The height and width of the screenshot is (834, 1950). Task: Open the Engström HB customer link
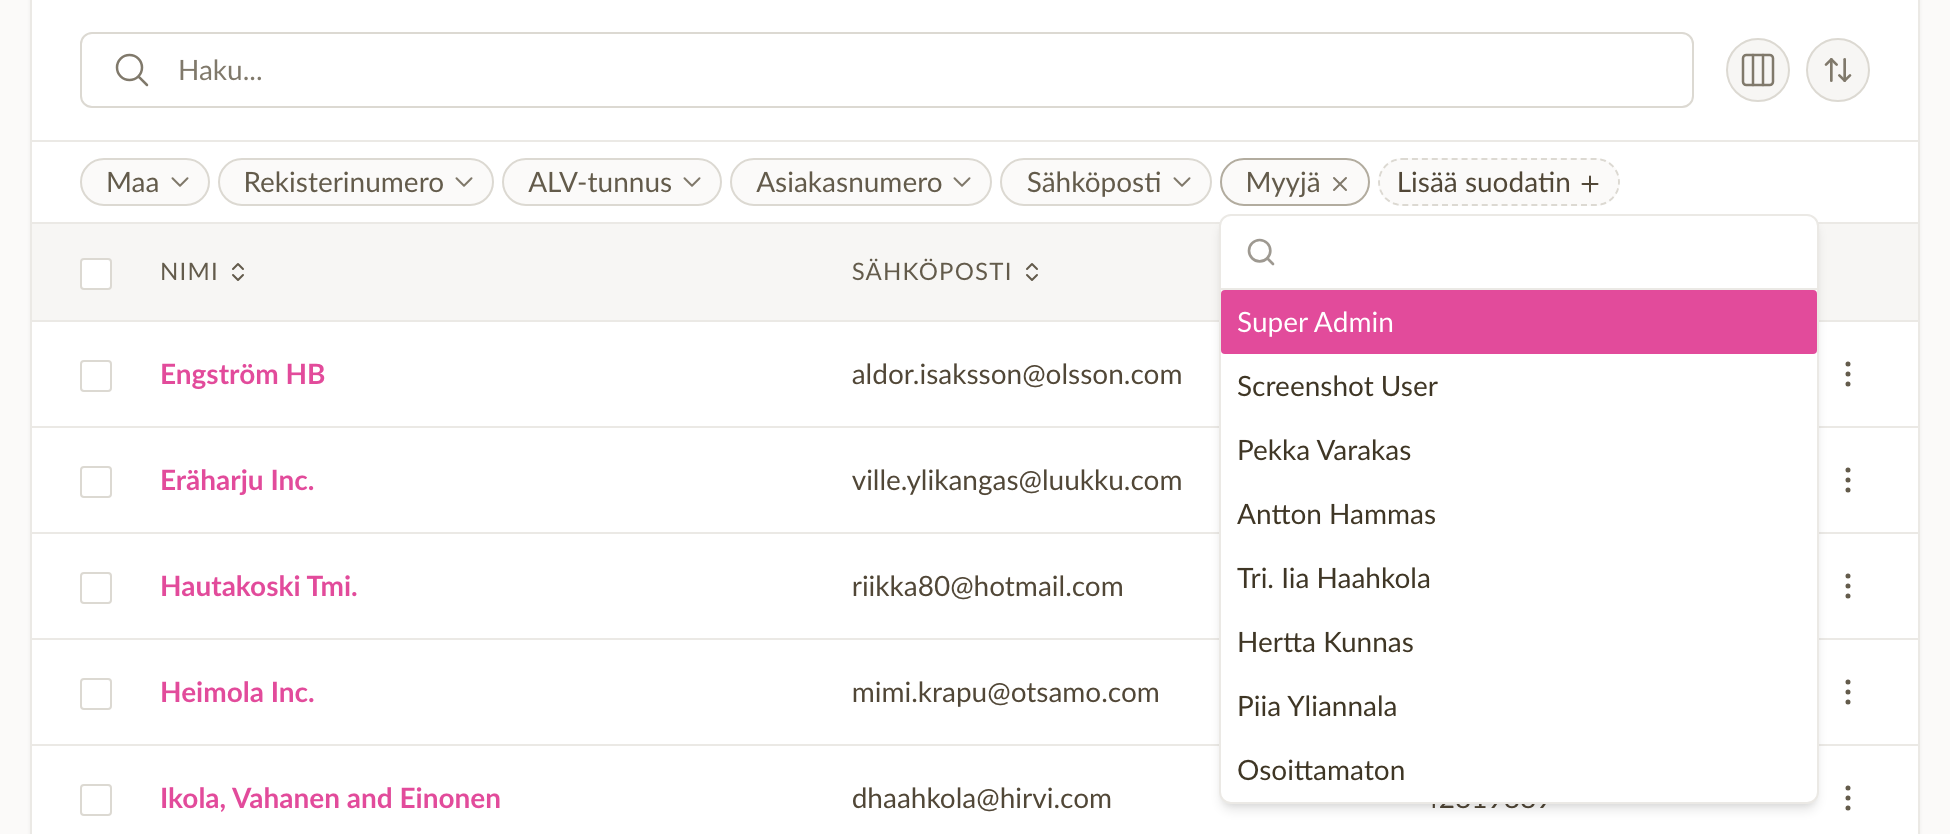pyautogui.click(x=243, y=374)
